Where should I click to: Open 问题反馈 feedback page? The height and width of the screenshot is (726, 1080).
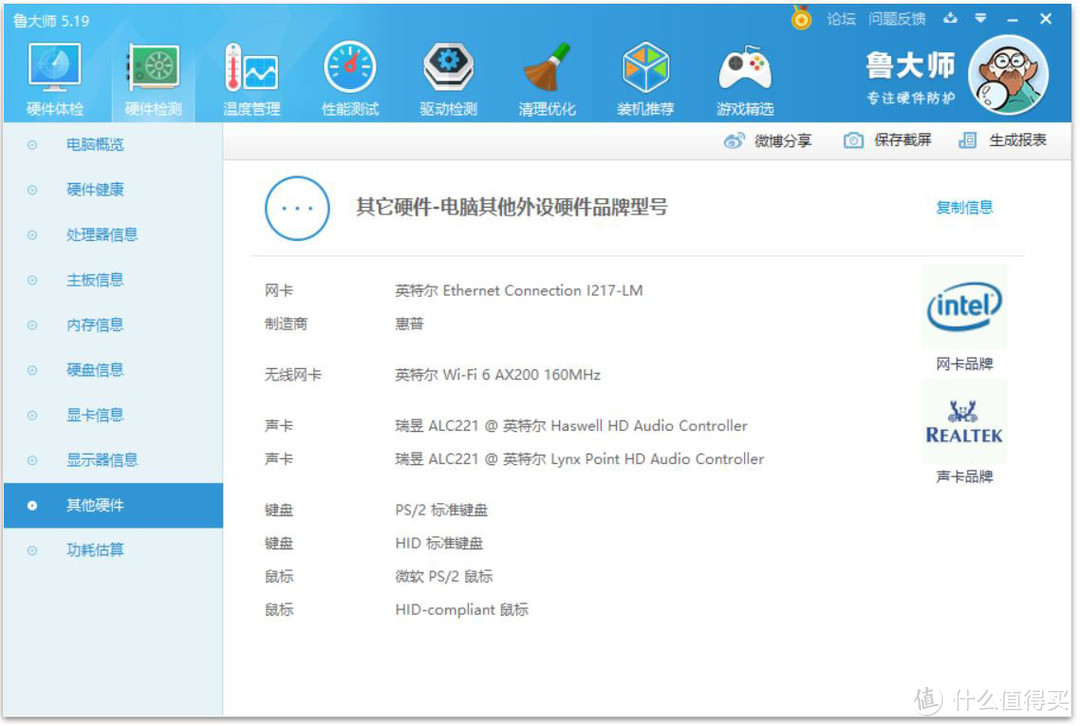(x=896, y=18)
